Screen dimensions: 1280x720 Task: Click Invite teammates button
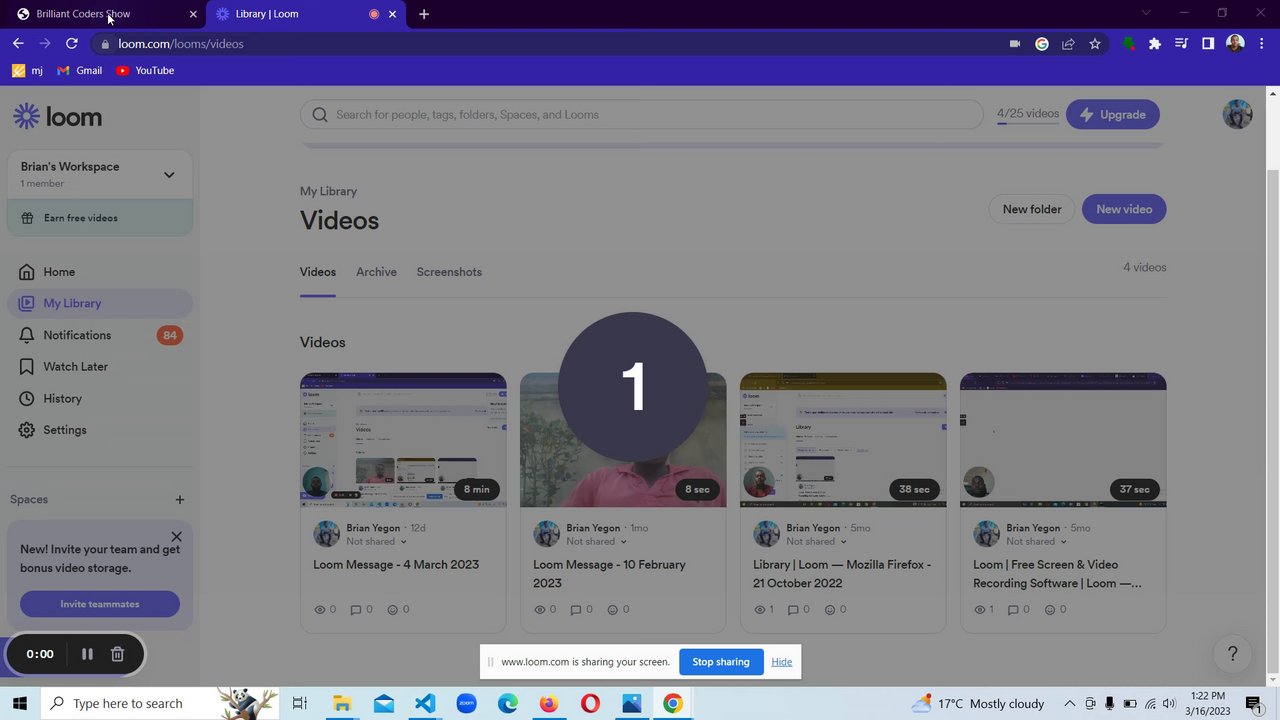(x=100, y=604)
